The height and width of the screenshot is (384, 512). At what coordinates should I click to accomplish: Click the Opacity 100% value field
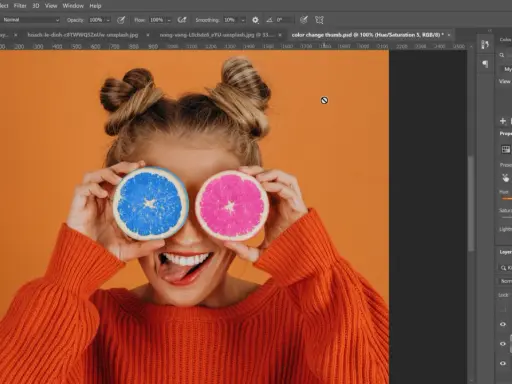(96, 20)
